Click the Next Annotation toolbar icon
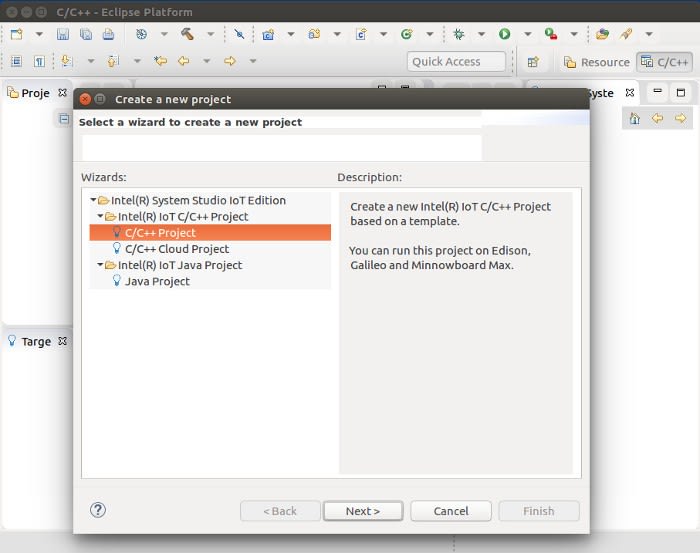The height and width of the screenshot is (553, 700). coord(67,61)
